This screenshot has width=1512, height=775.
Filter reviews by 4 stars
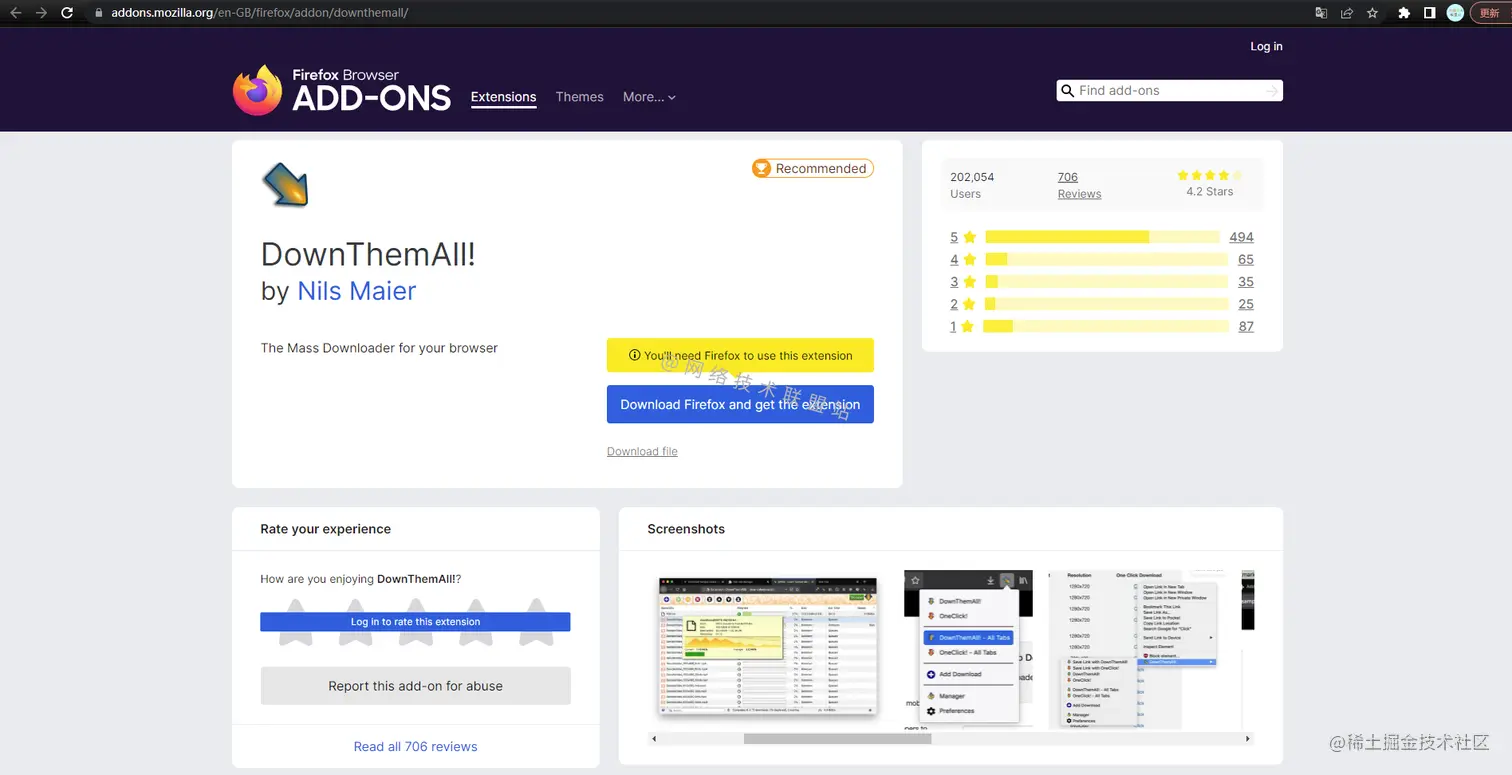[x=963, y=259]
